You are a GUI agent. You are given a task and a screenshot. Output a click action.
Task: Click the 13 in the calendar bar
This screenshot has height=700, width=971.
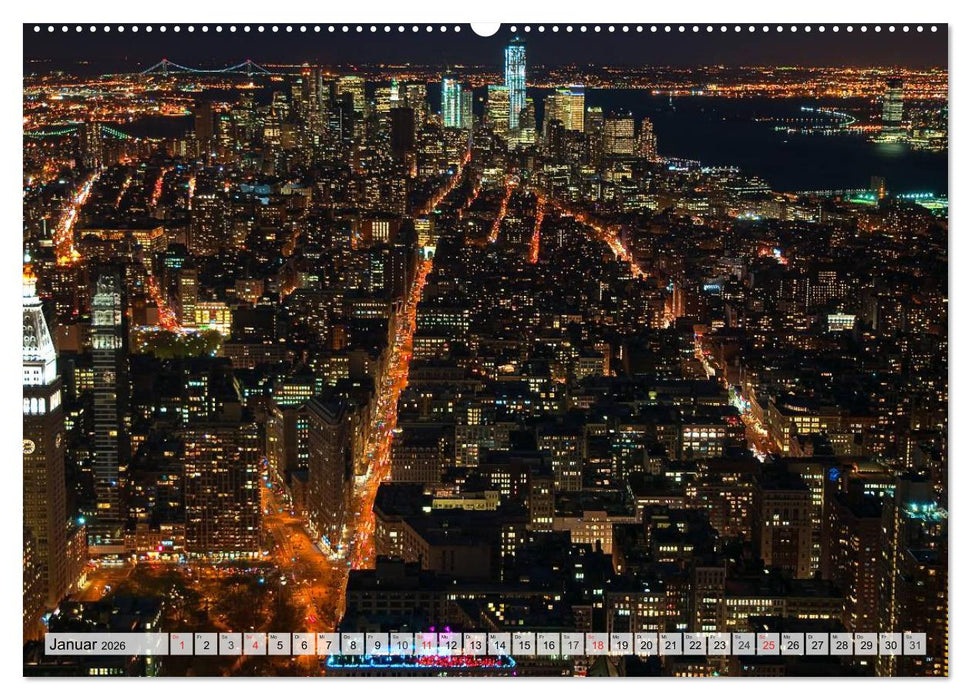pos(474,645)
